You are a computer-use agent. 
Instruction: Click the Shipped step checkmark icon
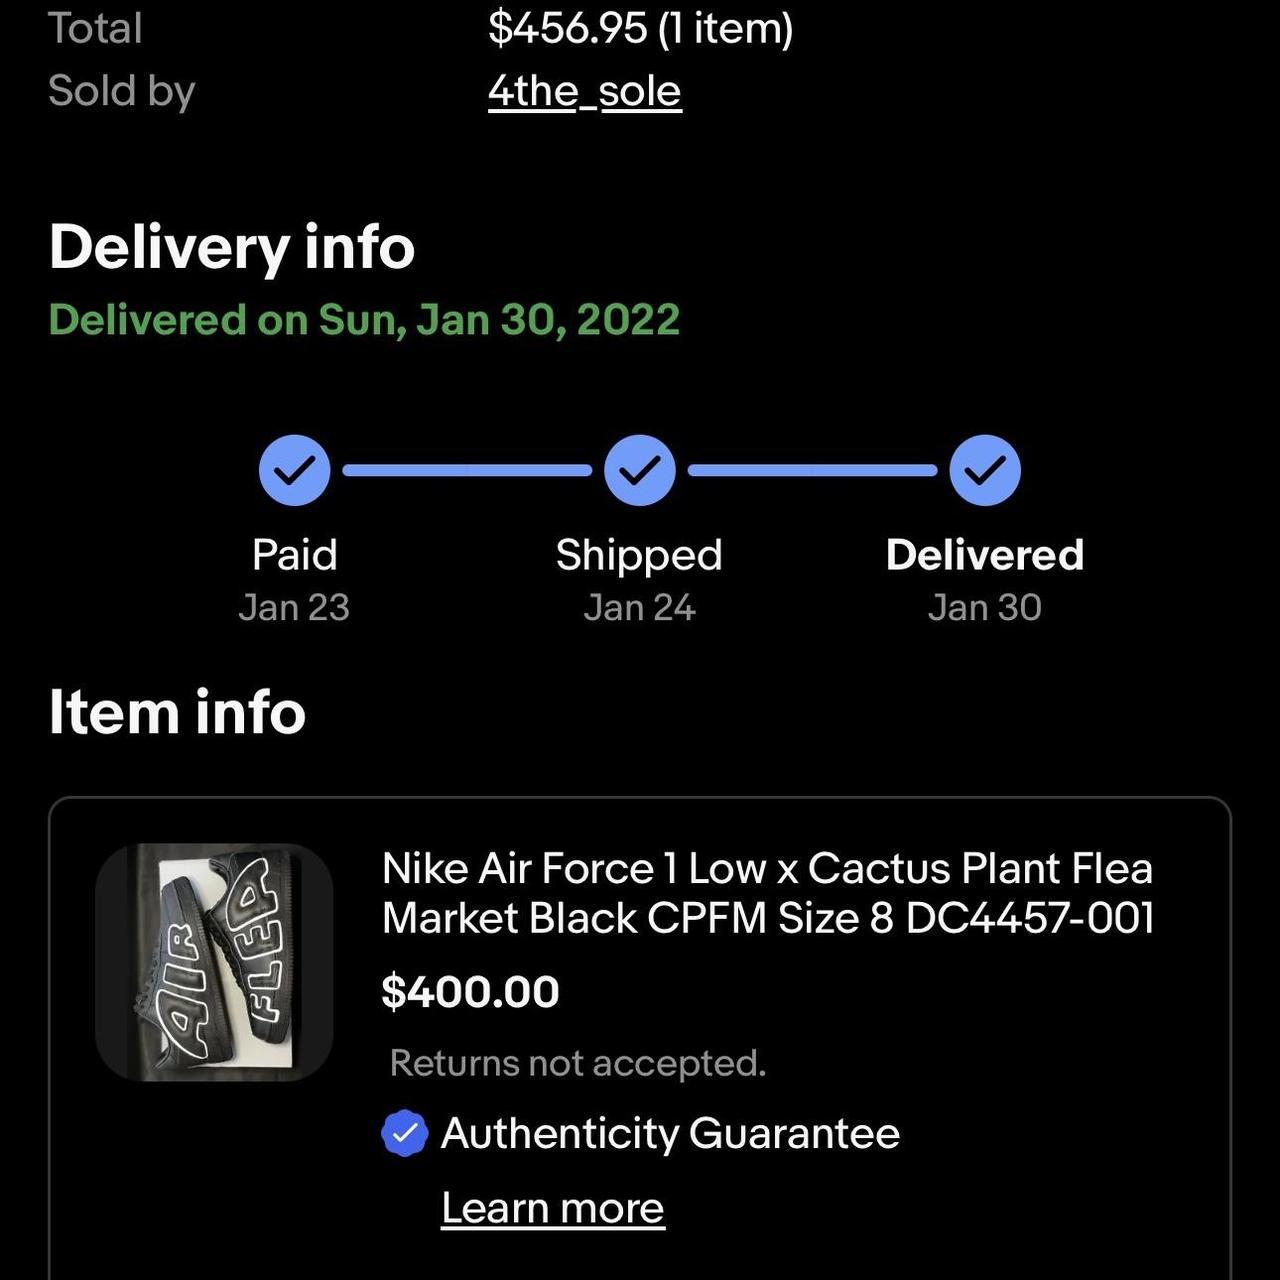tap(639, 470)
